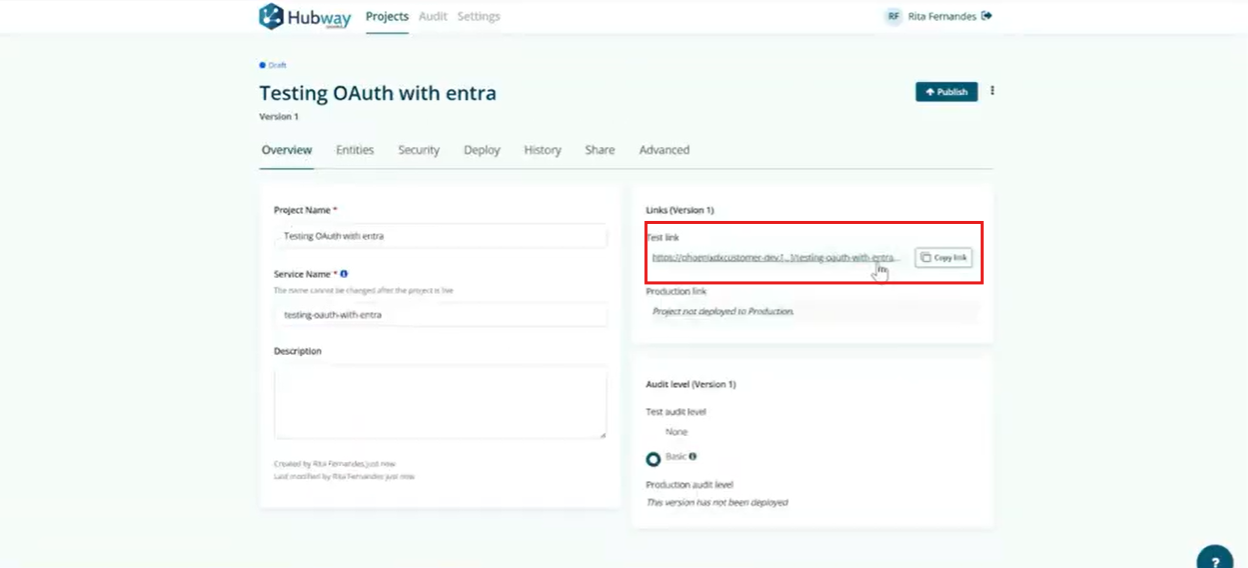Open the Advanced tab
The image size is (1248, 568).
point(664,150)
